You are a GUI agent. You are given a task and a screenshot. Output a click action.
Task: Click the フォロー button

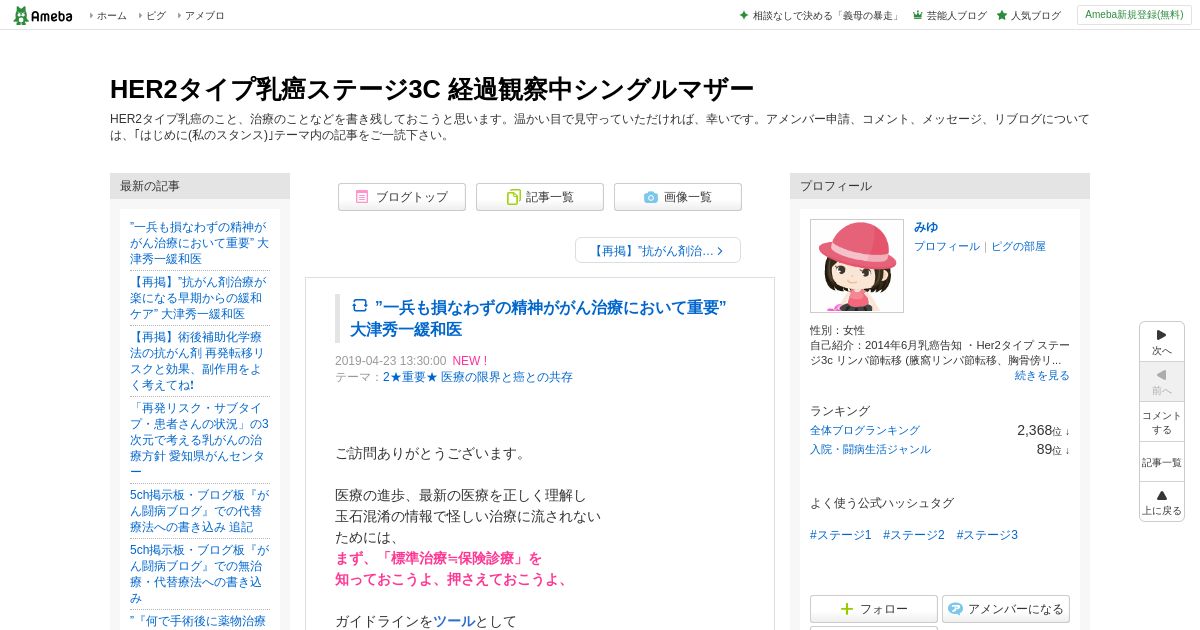pos(874,609)
